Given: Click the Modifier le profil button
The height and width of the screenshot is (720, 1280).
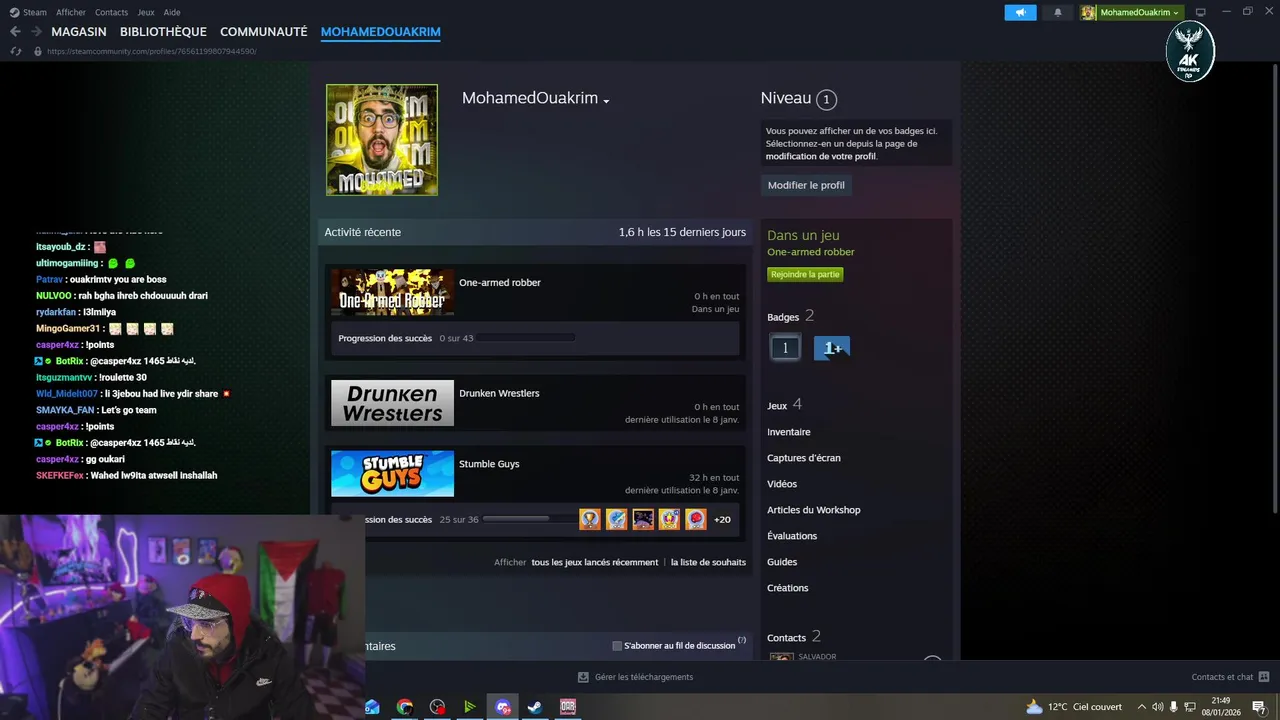Looking at the screenshot, I should pyautogui.click(x=806, y=185).
